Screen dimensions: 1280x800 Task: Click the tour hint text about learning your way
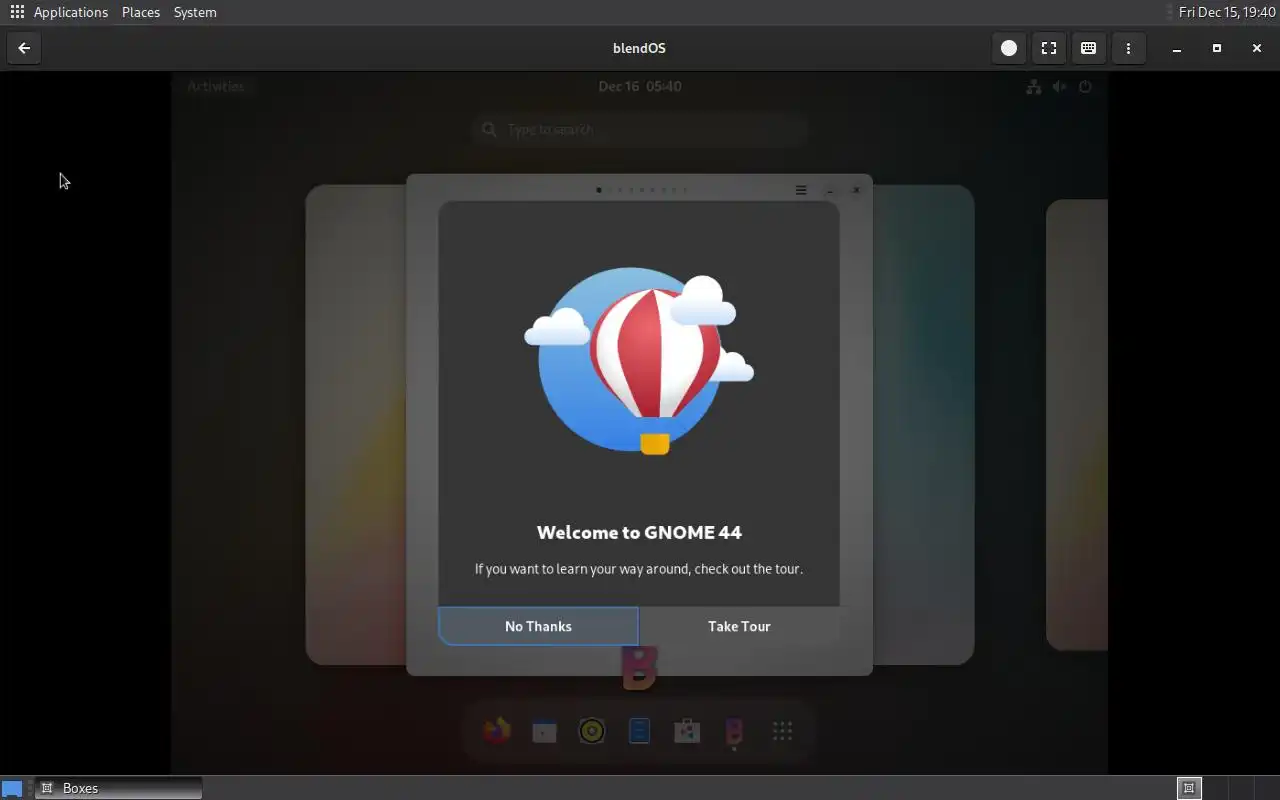(x=639, y=569)
